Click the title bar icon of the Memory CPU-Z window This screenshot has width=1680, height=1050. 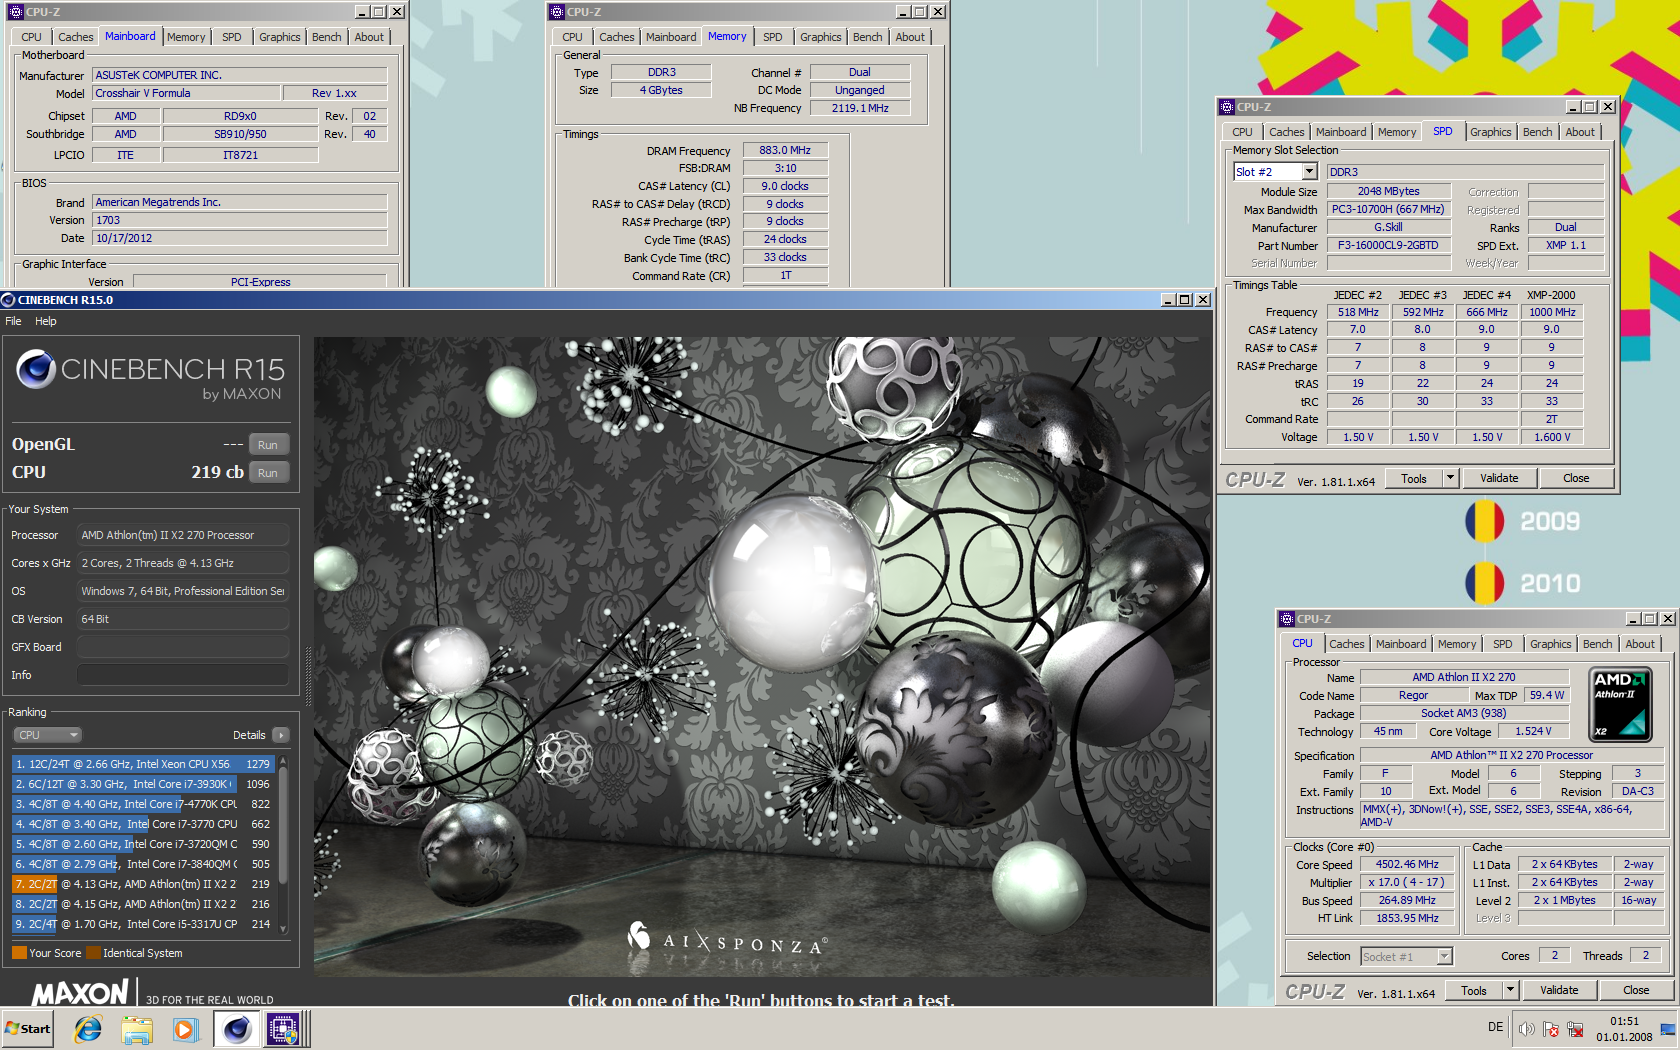click(556, 12)
